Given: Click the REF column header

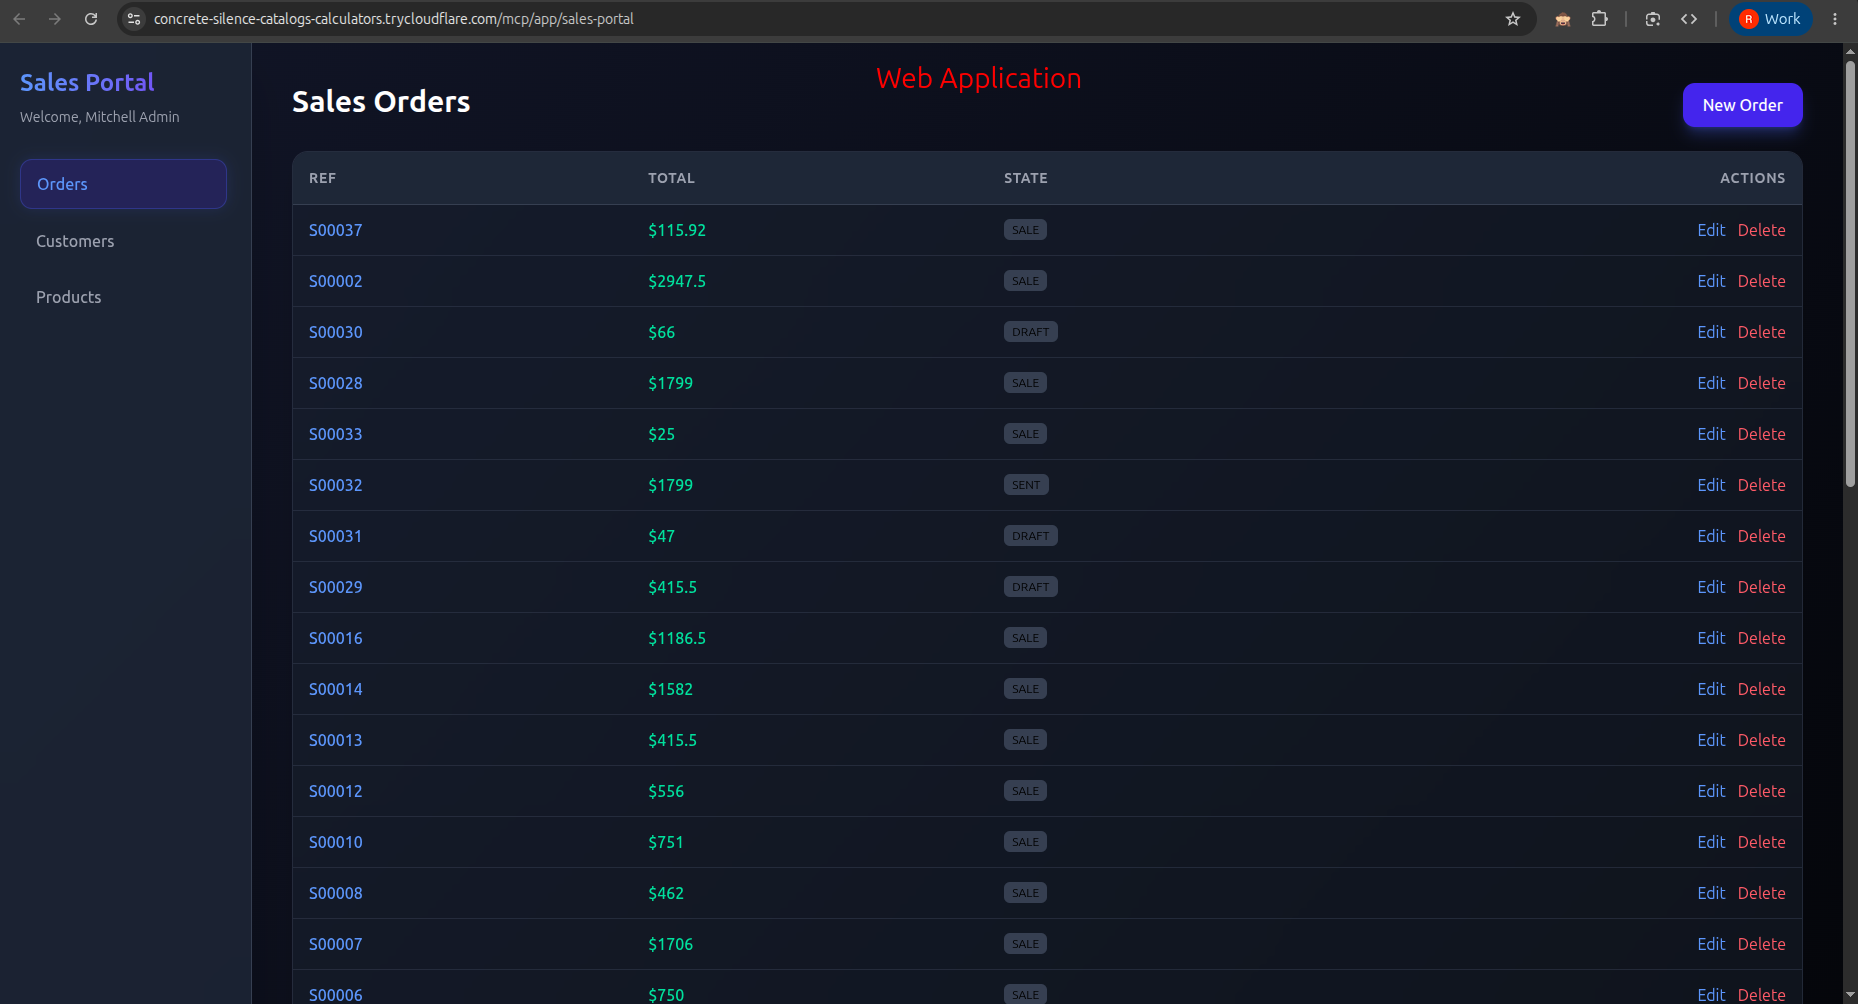Looking at the screenshot, I should coord(322,178).
